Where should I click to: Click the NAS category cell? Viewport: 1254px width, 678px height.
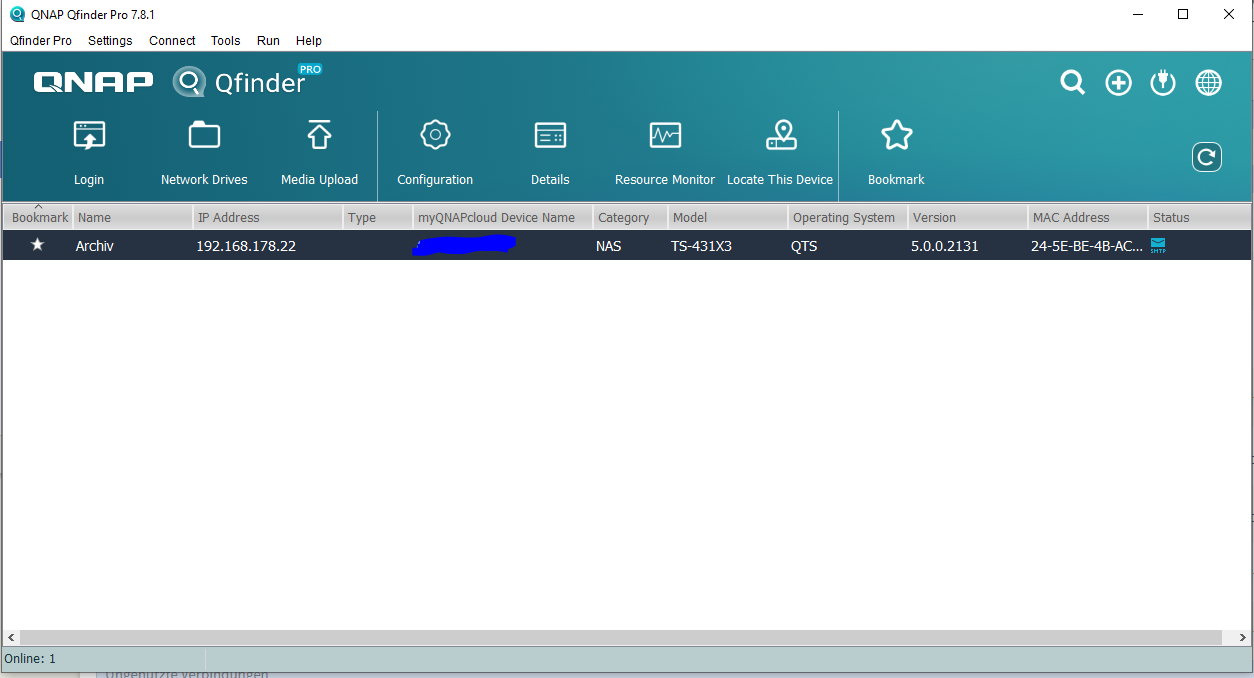(608, 245)
